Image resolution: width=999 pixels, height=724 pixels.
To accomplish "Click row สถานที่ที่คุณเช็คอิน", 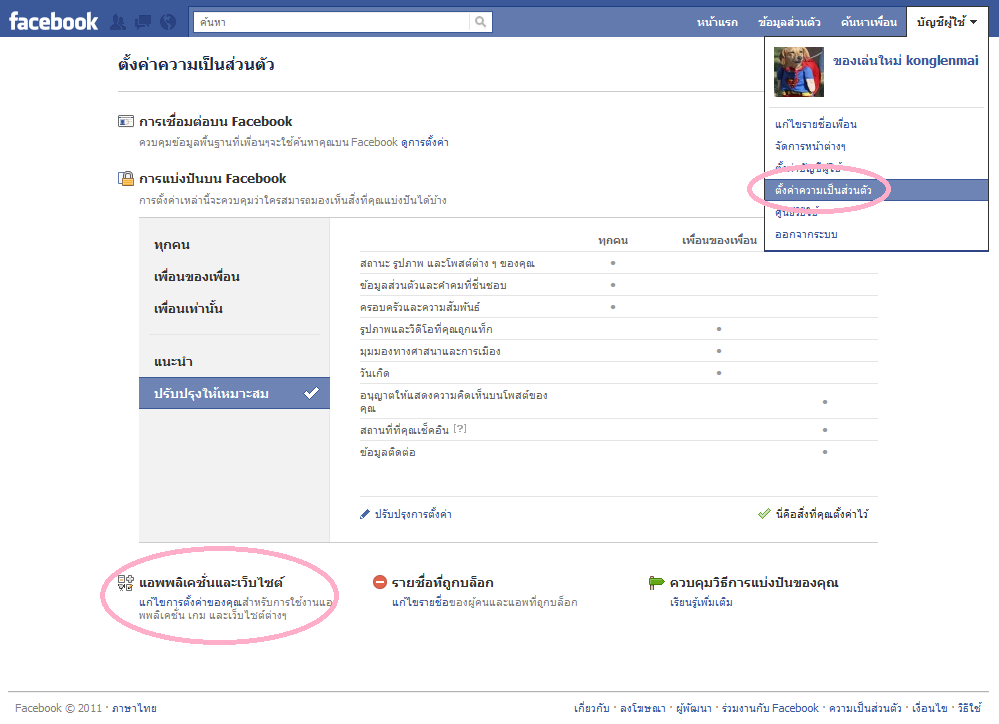I will [x=619, y=430].
